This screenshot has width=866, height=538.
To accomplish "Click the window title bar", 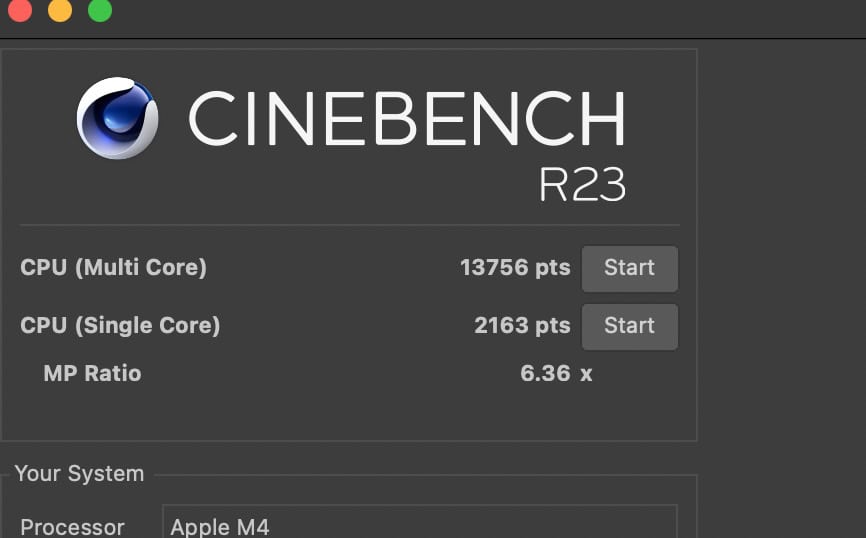I will tap(450, 18).
